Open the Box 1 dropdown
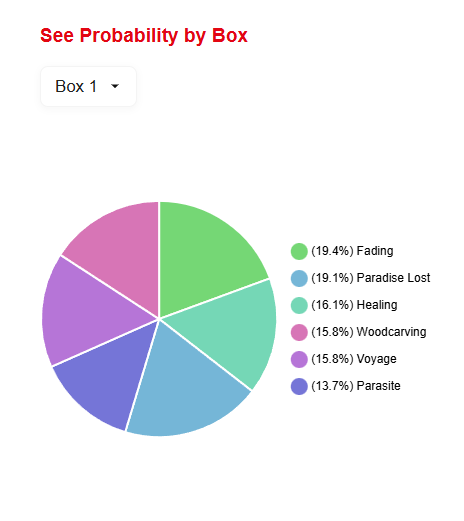 tap(88, 86)
